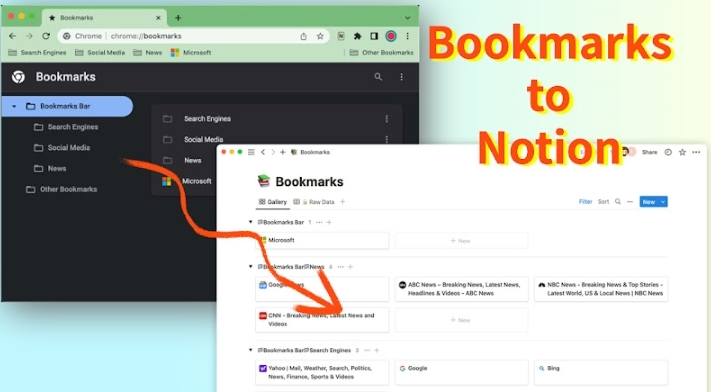Collapse the Bookmarks Bar/News group
The height and width of the screenshot is (392, 711).
pyautogui.click(x=250, y=267)
